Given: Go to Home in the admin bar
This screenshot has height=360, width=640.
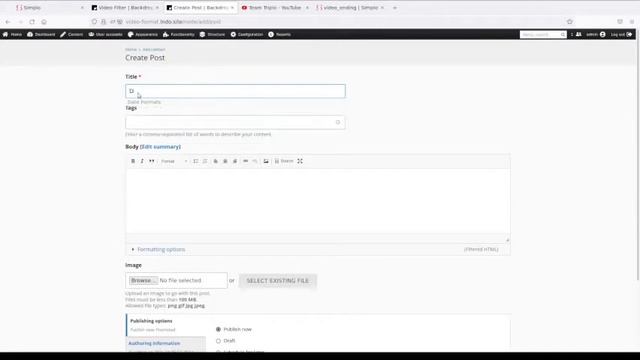Looking at the screenshot, I should (x=12, y=35).
